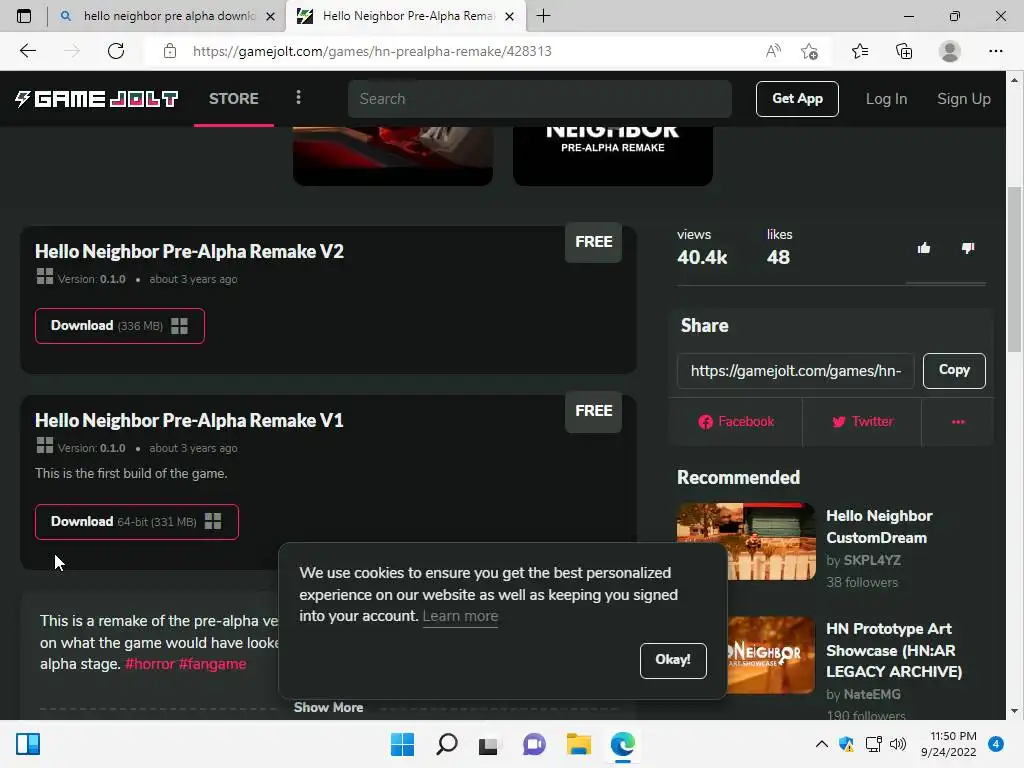Share the game on Facebook

point(736,422)
